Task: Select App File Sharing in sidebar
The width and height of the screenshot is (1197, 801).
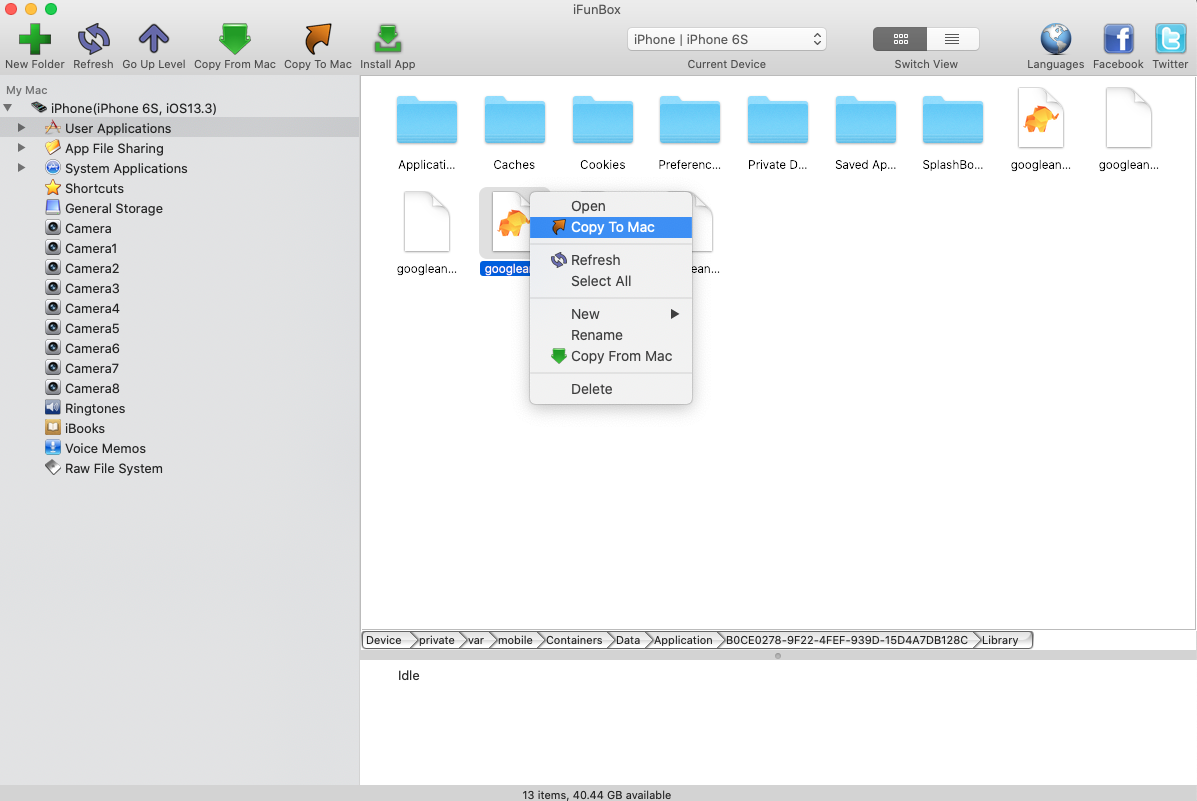Action: [x=114, y=148]
